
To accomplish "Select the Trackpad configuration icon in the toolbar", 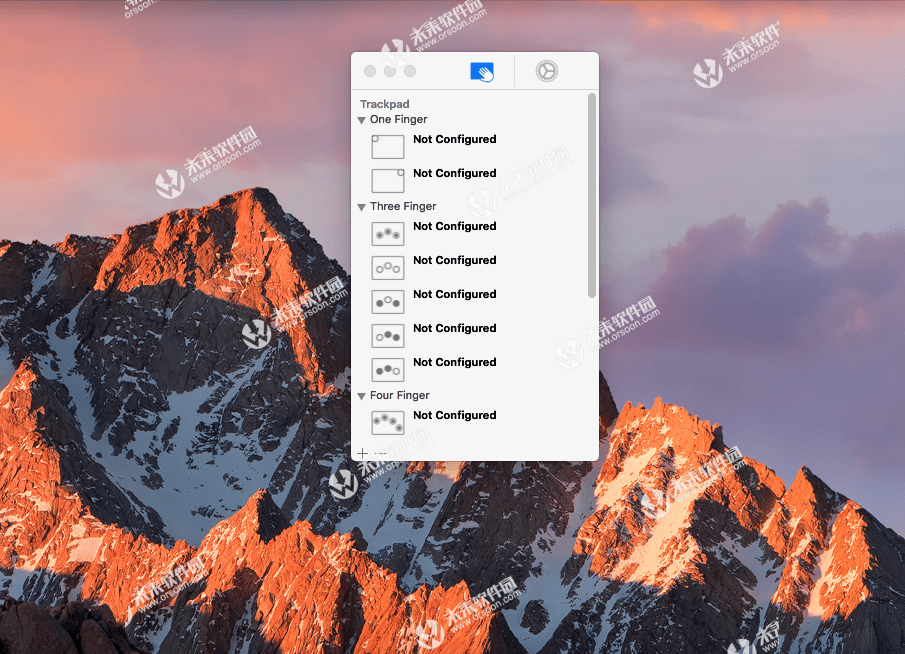I will coord(483,70).
